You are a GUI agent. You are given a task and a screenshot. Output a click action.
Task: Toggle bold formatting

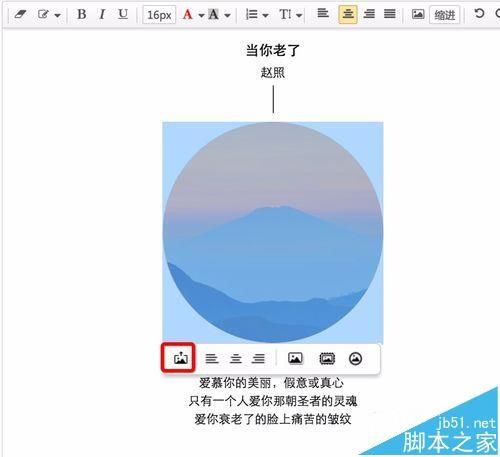coord(82,14)
